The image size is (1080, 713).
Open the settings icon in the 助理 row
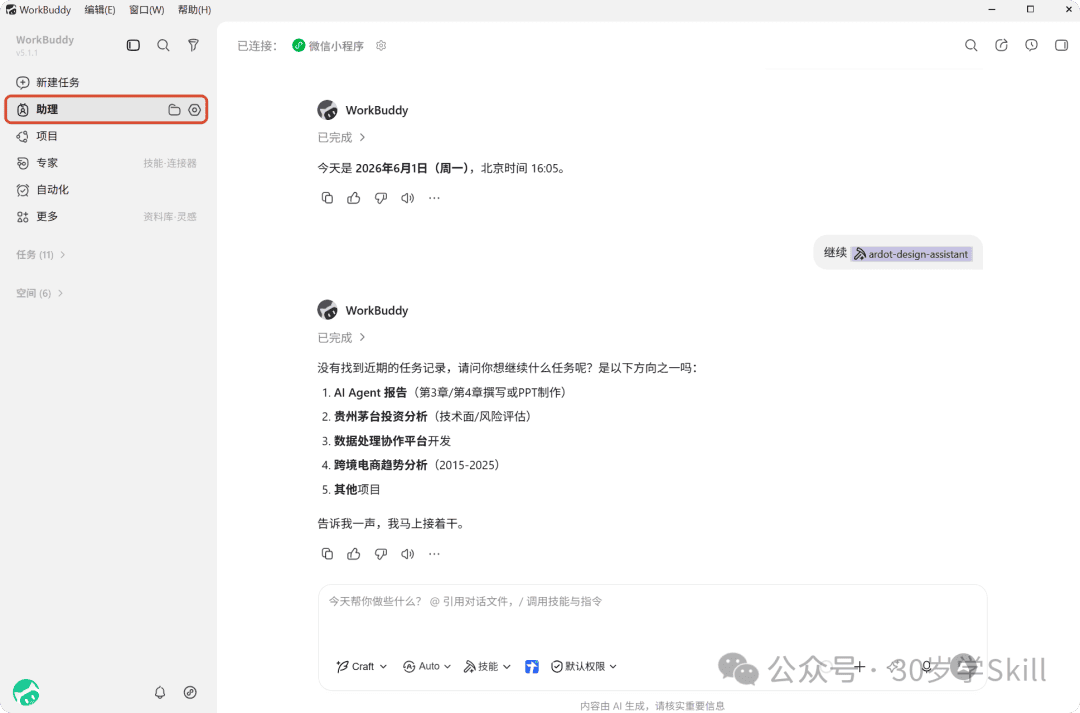[195, 110]
